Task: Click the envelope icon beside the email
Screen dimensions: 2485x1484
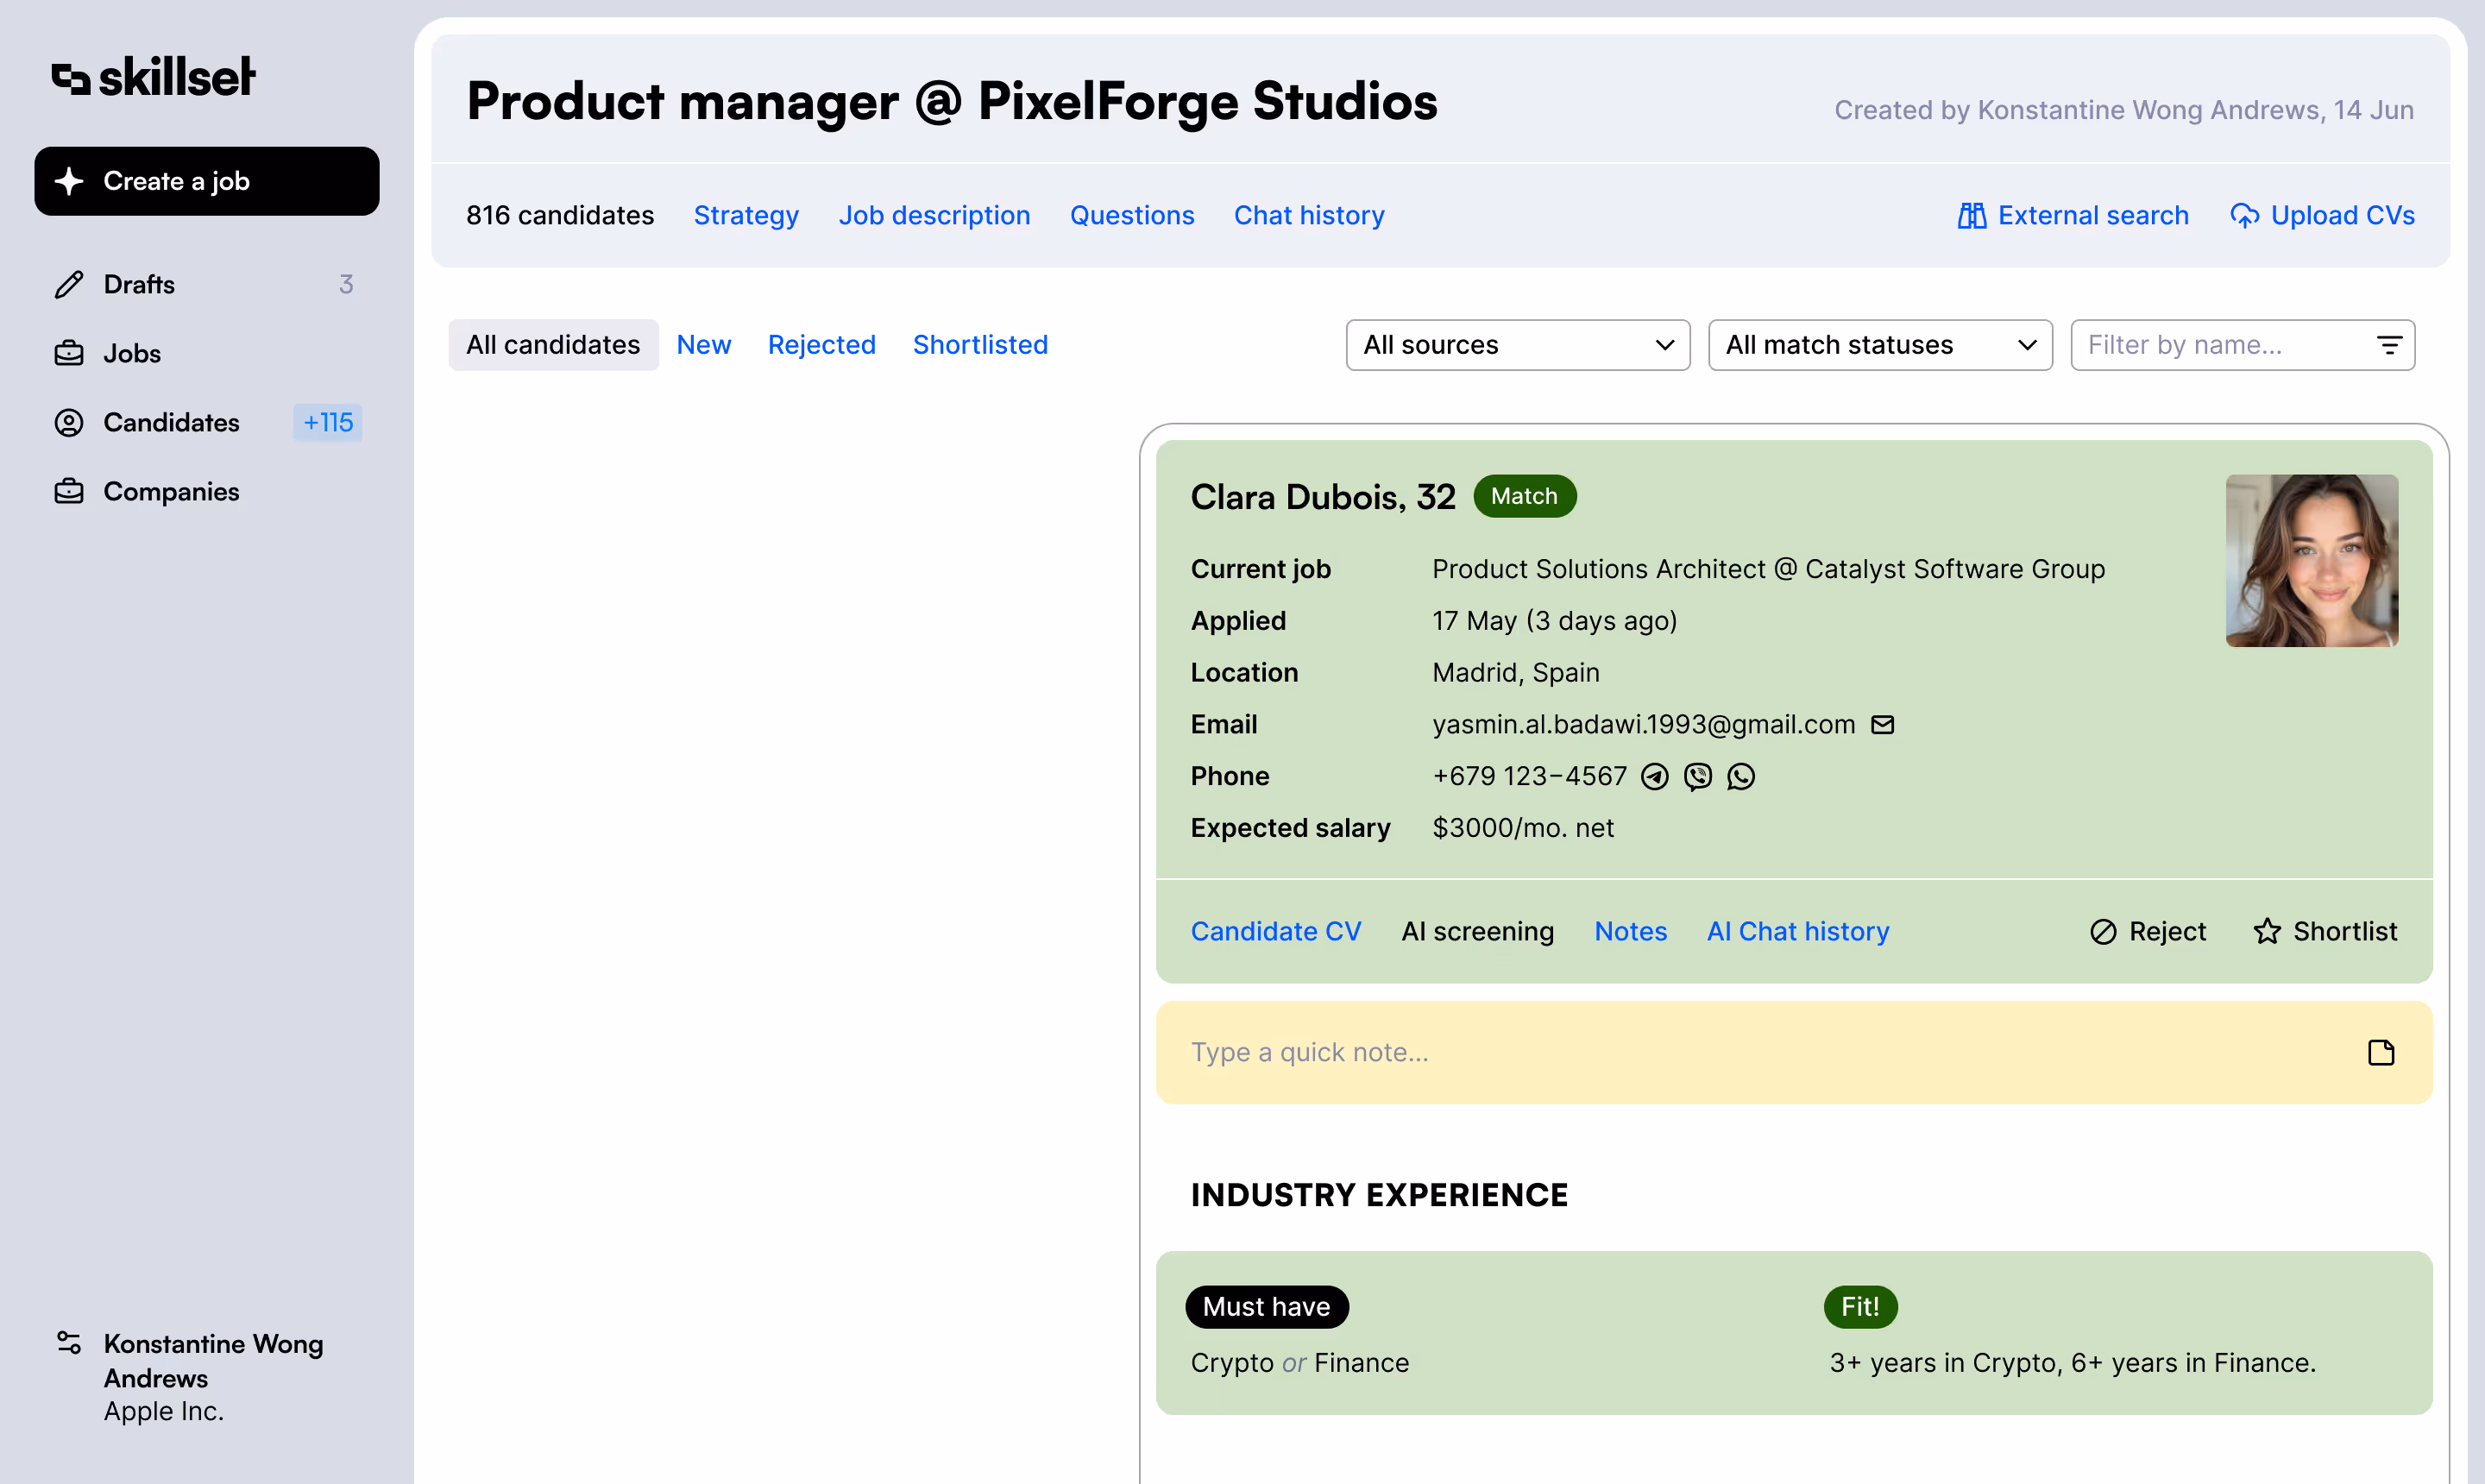Action: (1883, 724)
